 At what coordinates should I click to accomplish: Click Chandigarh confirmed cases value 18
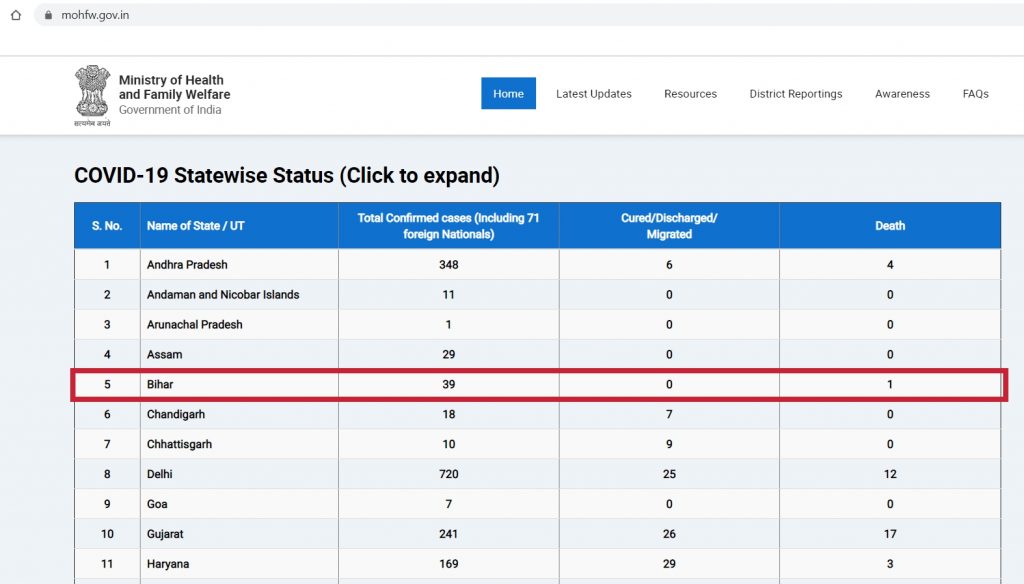click(x=449, y=414)
